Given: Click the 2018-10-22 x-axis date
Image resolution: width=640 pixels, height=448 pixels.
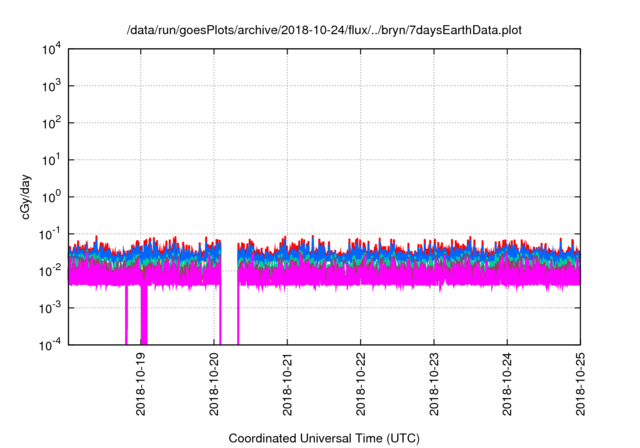Looking at the screenshot, I should tap(360, 384).
